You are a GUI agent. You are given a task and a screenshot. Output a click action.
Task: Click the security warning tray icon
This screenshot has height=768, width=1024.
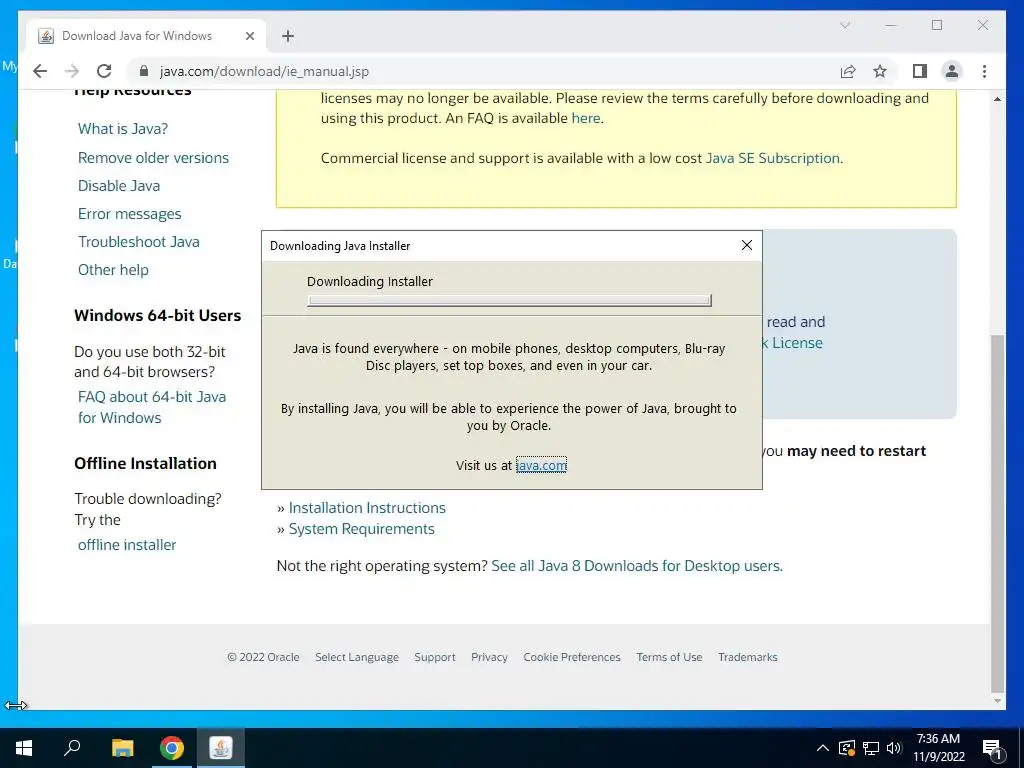click(847, 748)
